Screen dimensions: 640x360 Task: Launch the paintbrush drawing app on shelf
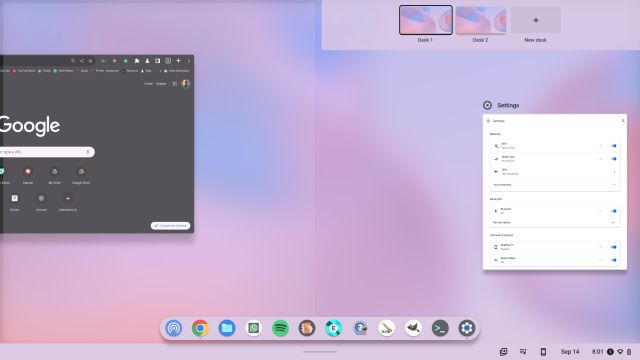click(x=387, y=328)
